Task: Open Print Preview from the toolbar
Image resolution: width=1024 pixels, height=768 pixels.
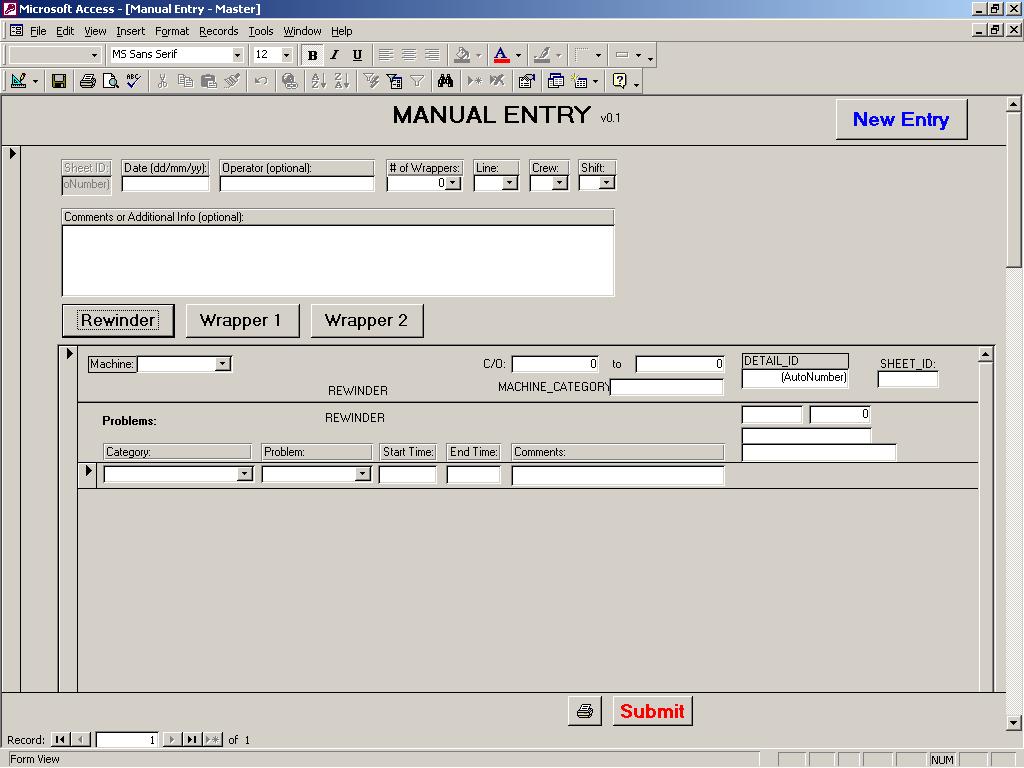Action: pos(111,81)
